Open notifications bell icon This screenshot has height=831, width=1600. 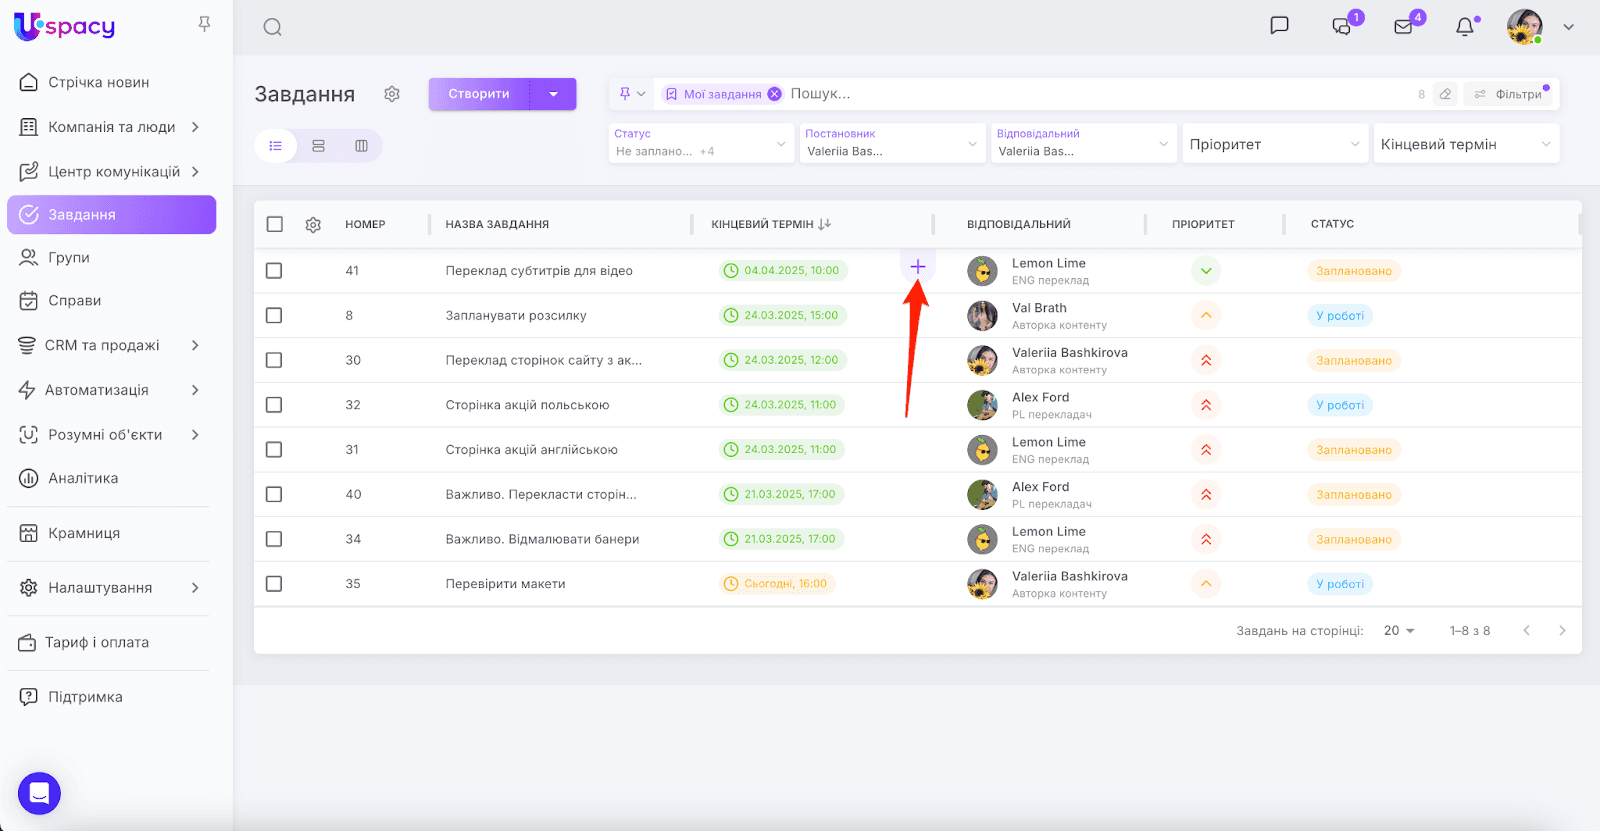1464,27
